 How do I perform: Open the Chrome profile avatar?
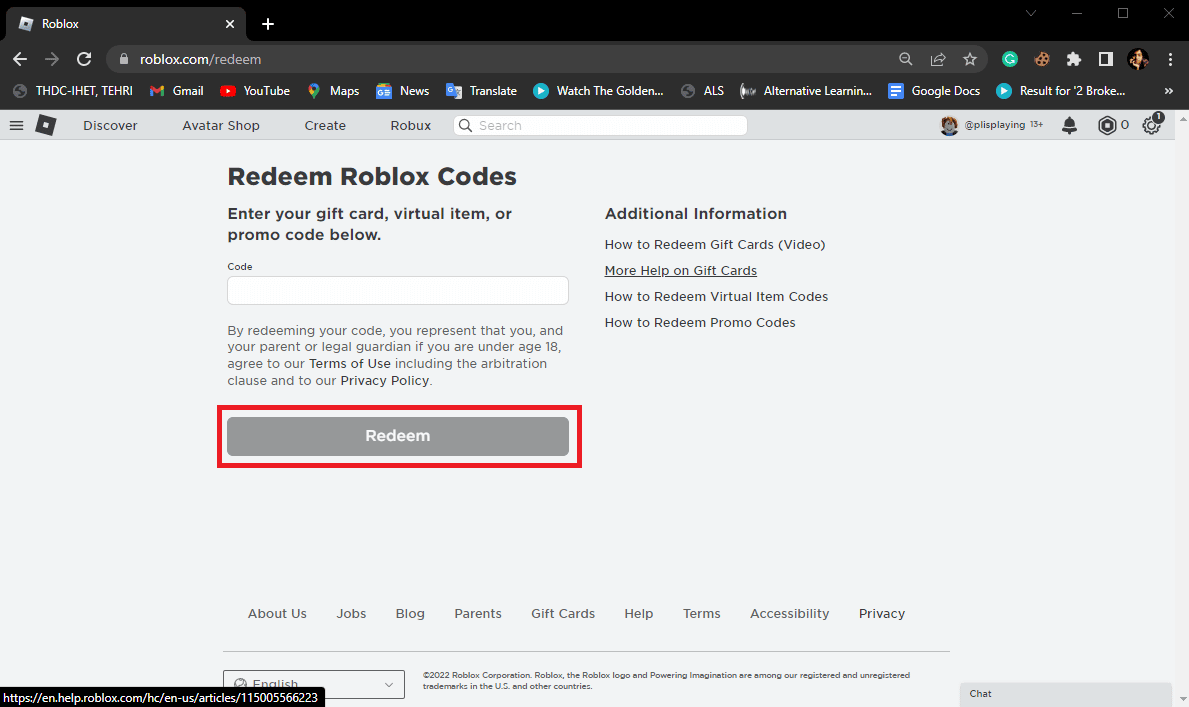click(1137, 59)
